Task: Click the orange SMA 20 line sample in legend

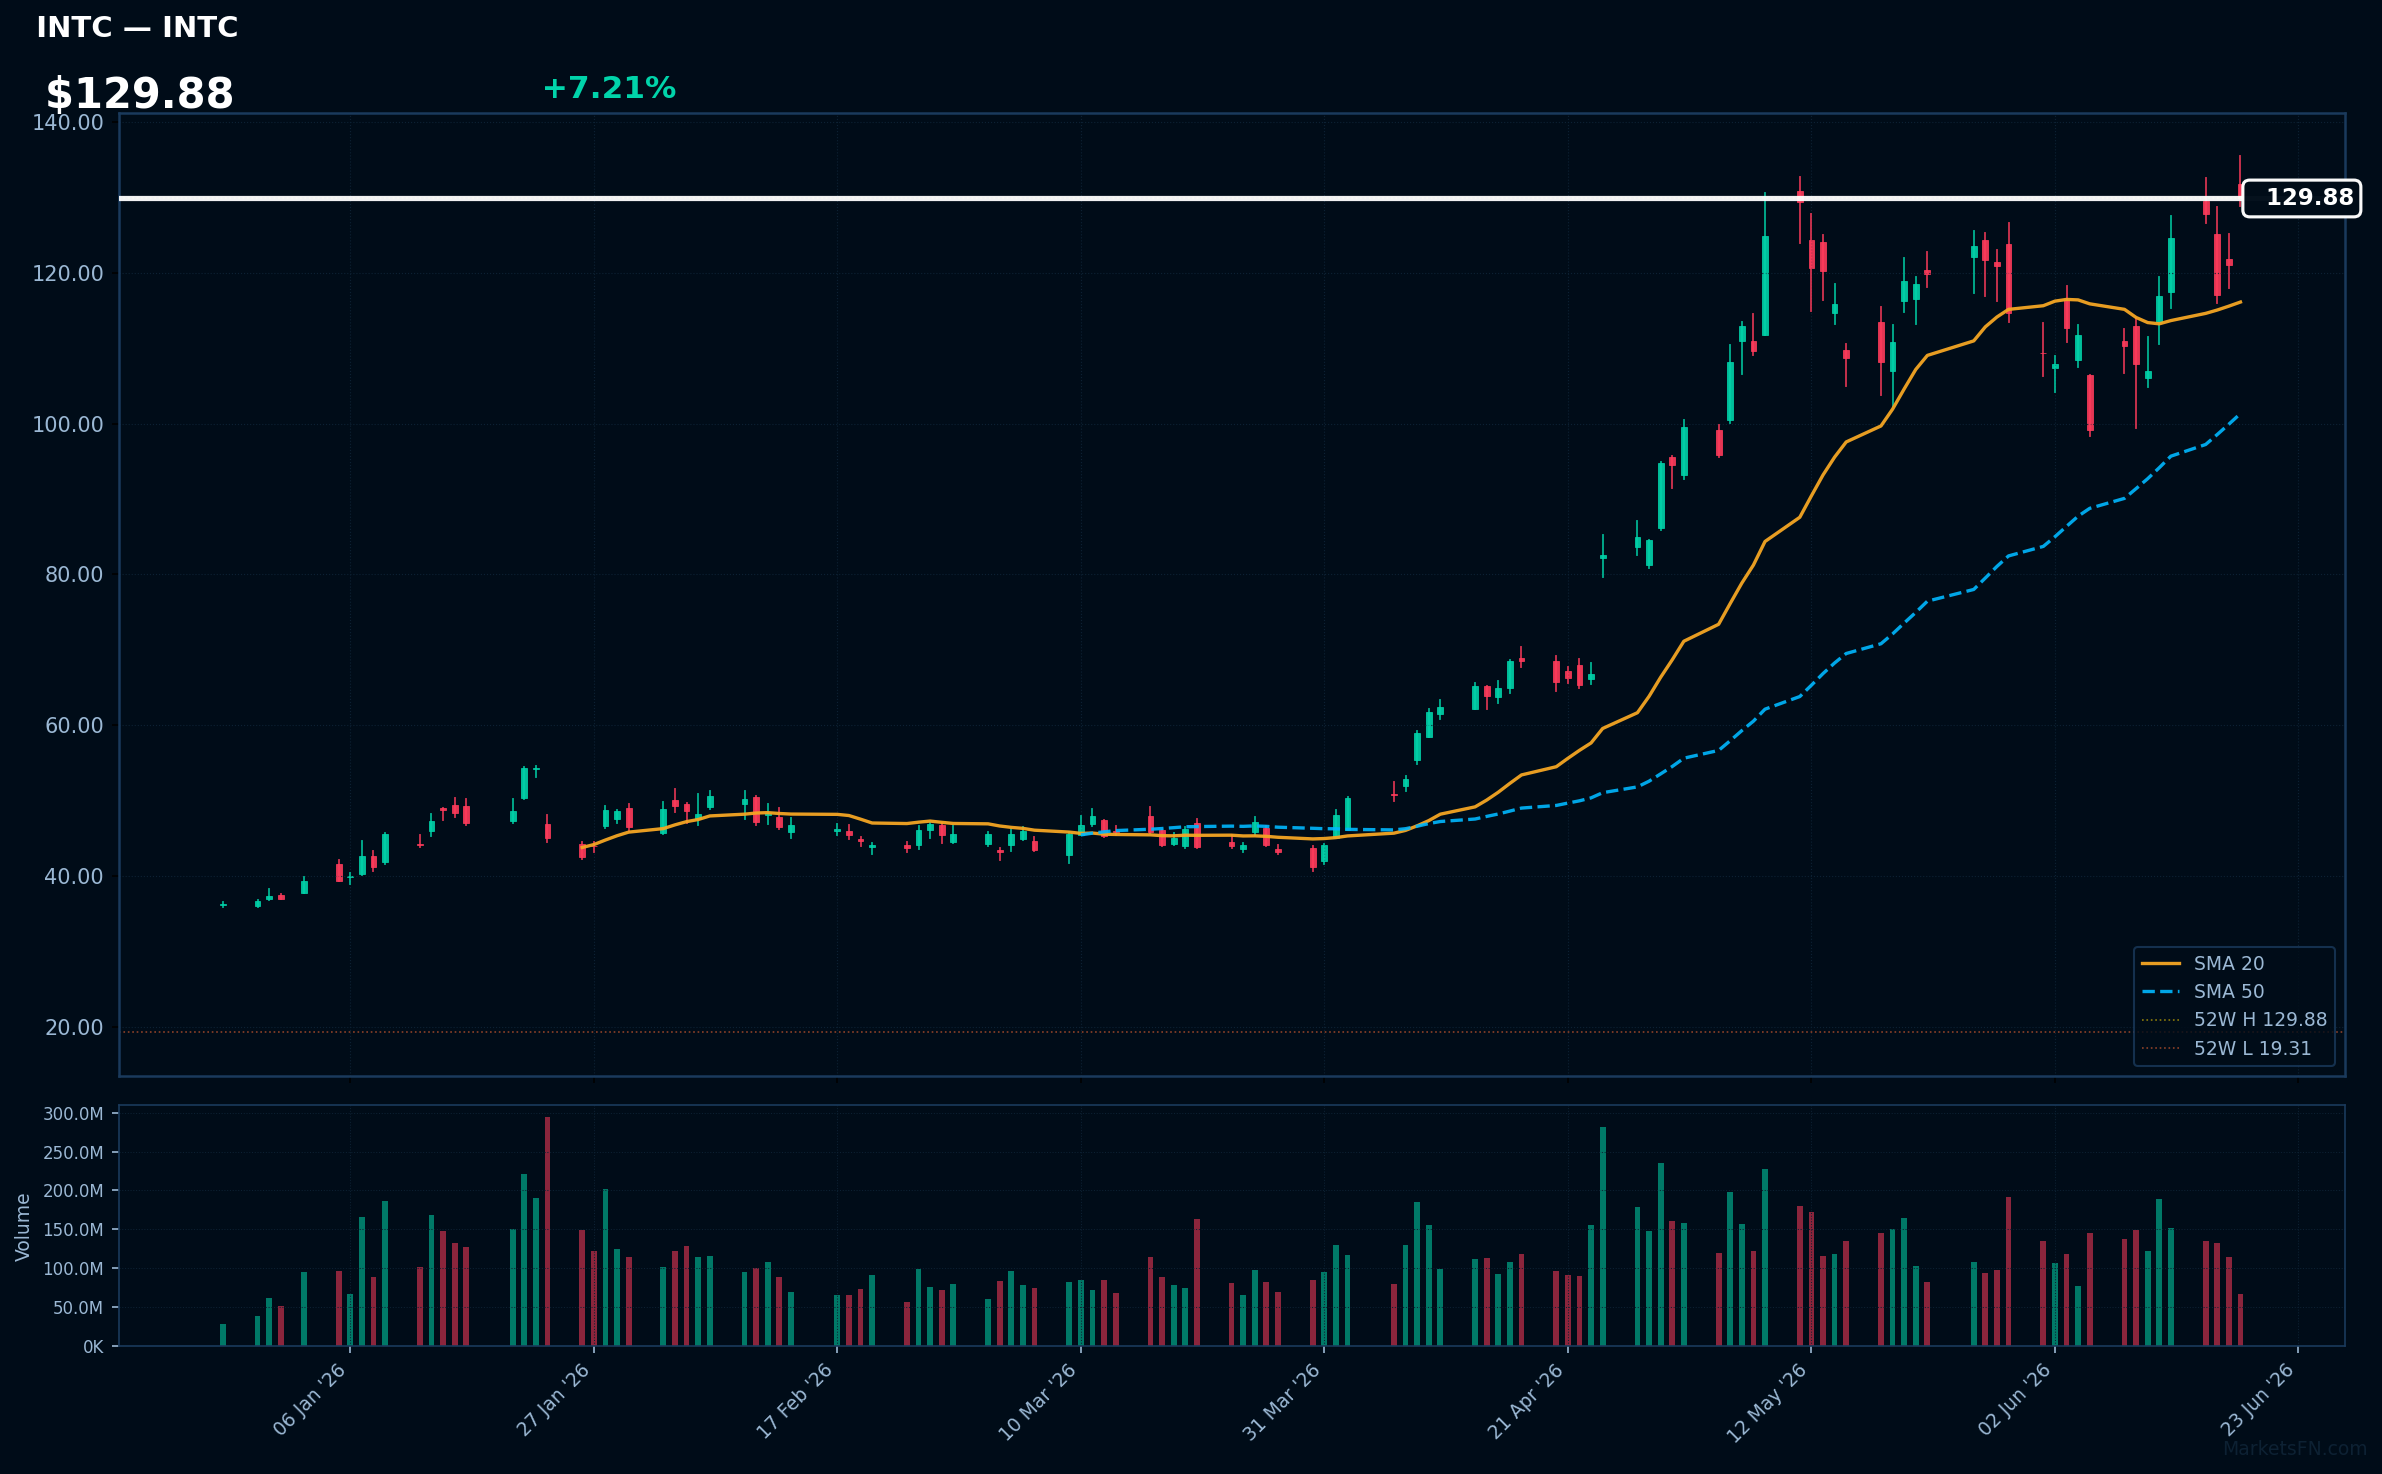Action: coord(2161,963)
